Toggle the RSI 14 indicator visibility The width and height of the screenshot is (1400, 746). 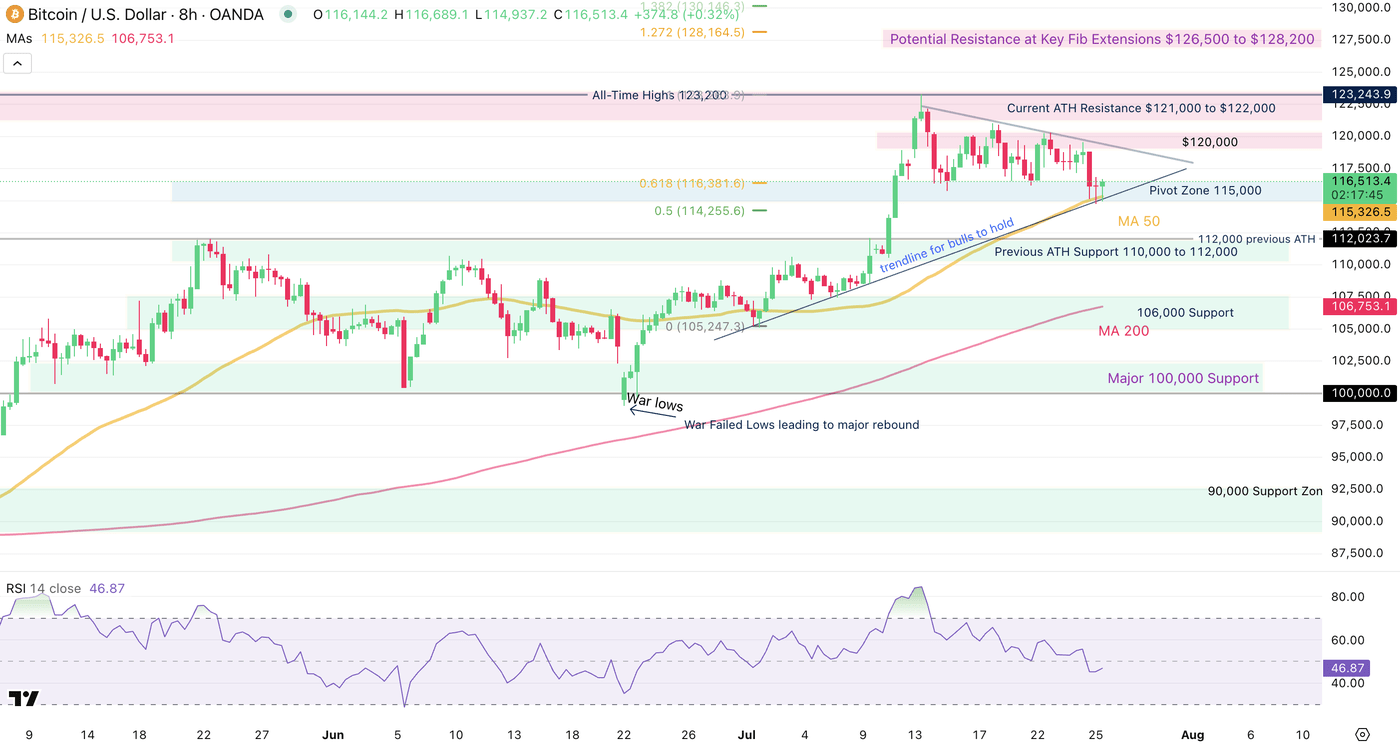pyautogui.click(x=30, y=589)
